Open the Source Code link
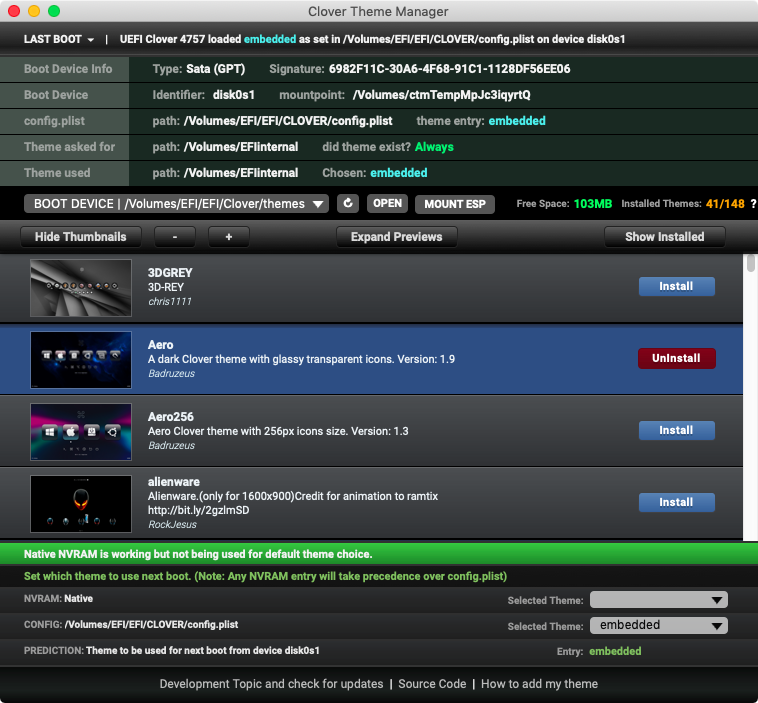 coord(432,684)
